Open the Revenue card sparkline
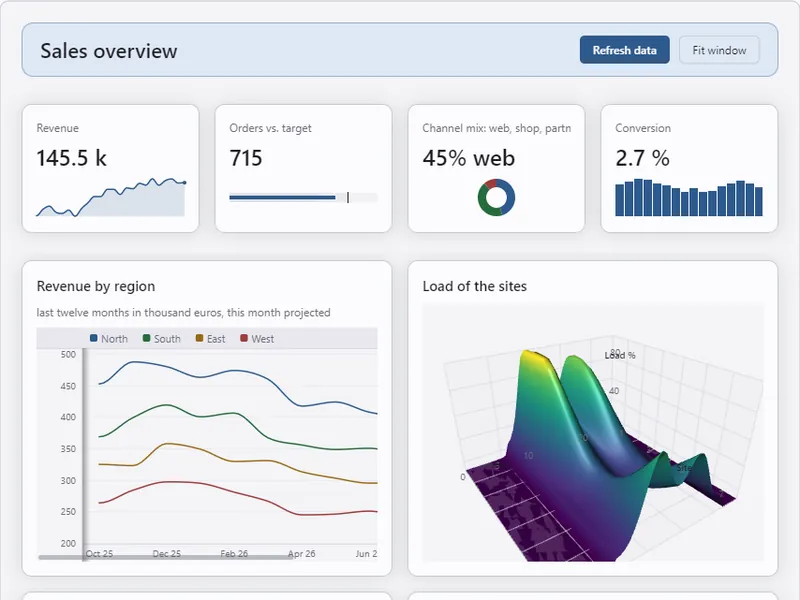 click(111, 197)
